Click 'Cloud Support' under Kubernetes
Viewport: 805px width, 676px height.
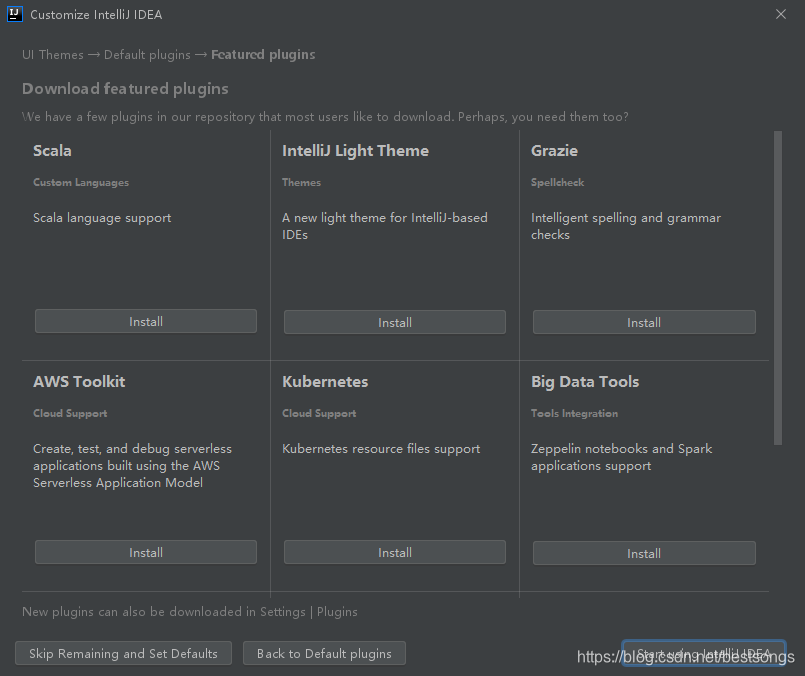pyautogui.click(x=319, y=413)
